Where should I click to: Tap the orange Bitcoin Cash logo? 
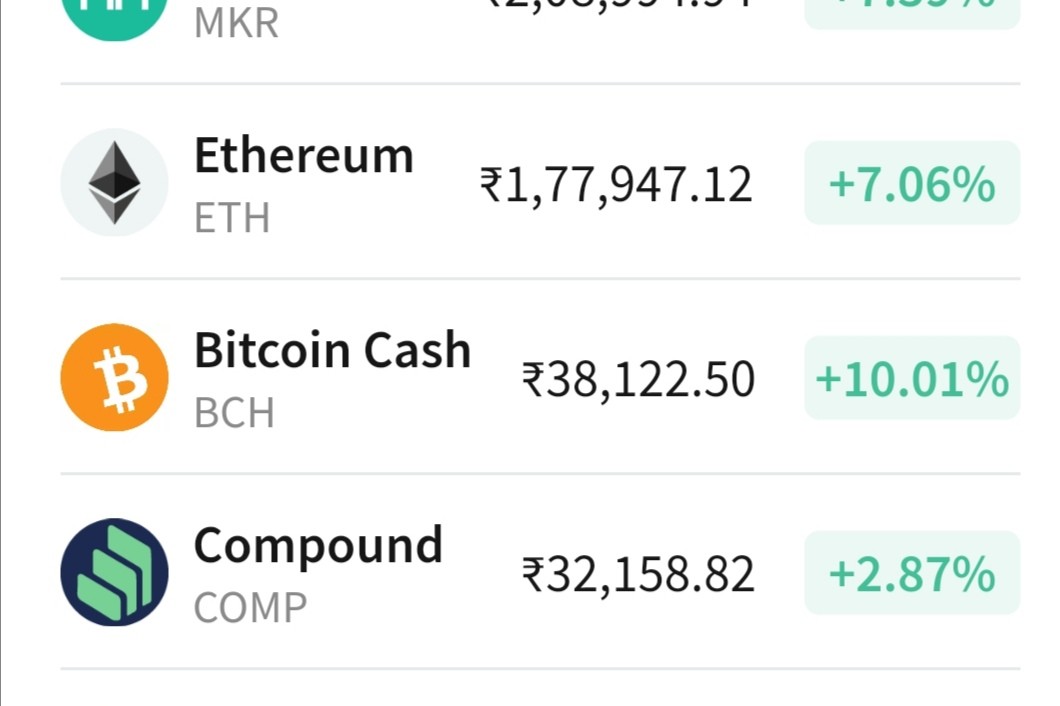(114, 377)
